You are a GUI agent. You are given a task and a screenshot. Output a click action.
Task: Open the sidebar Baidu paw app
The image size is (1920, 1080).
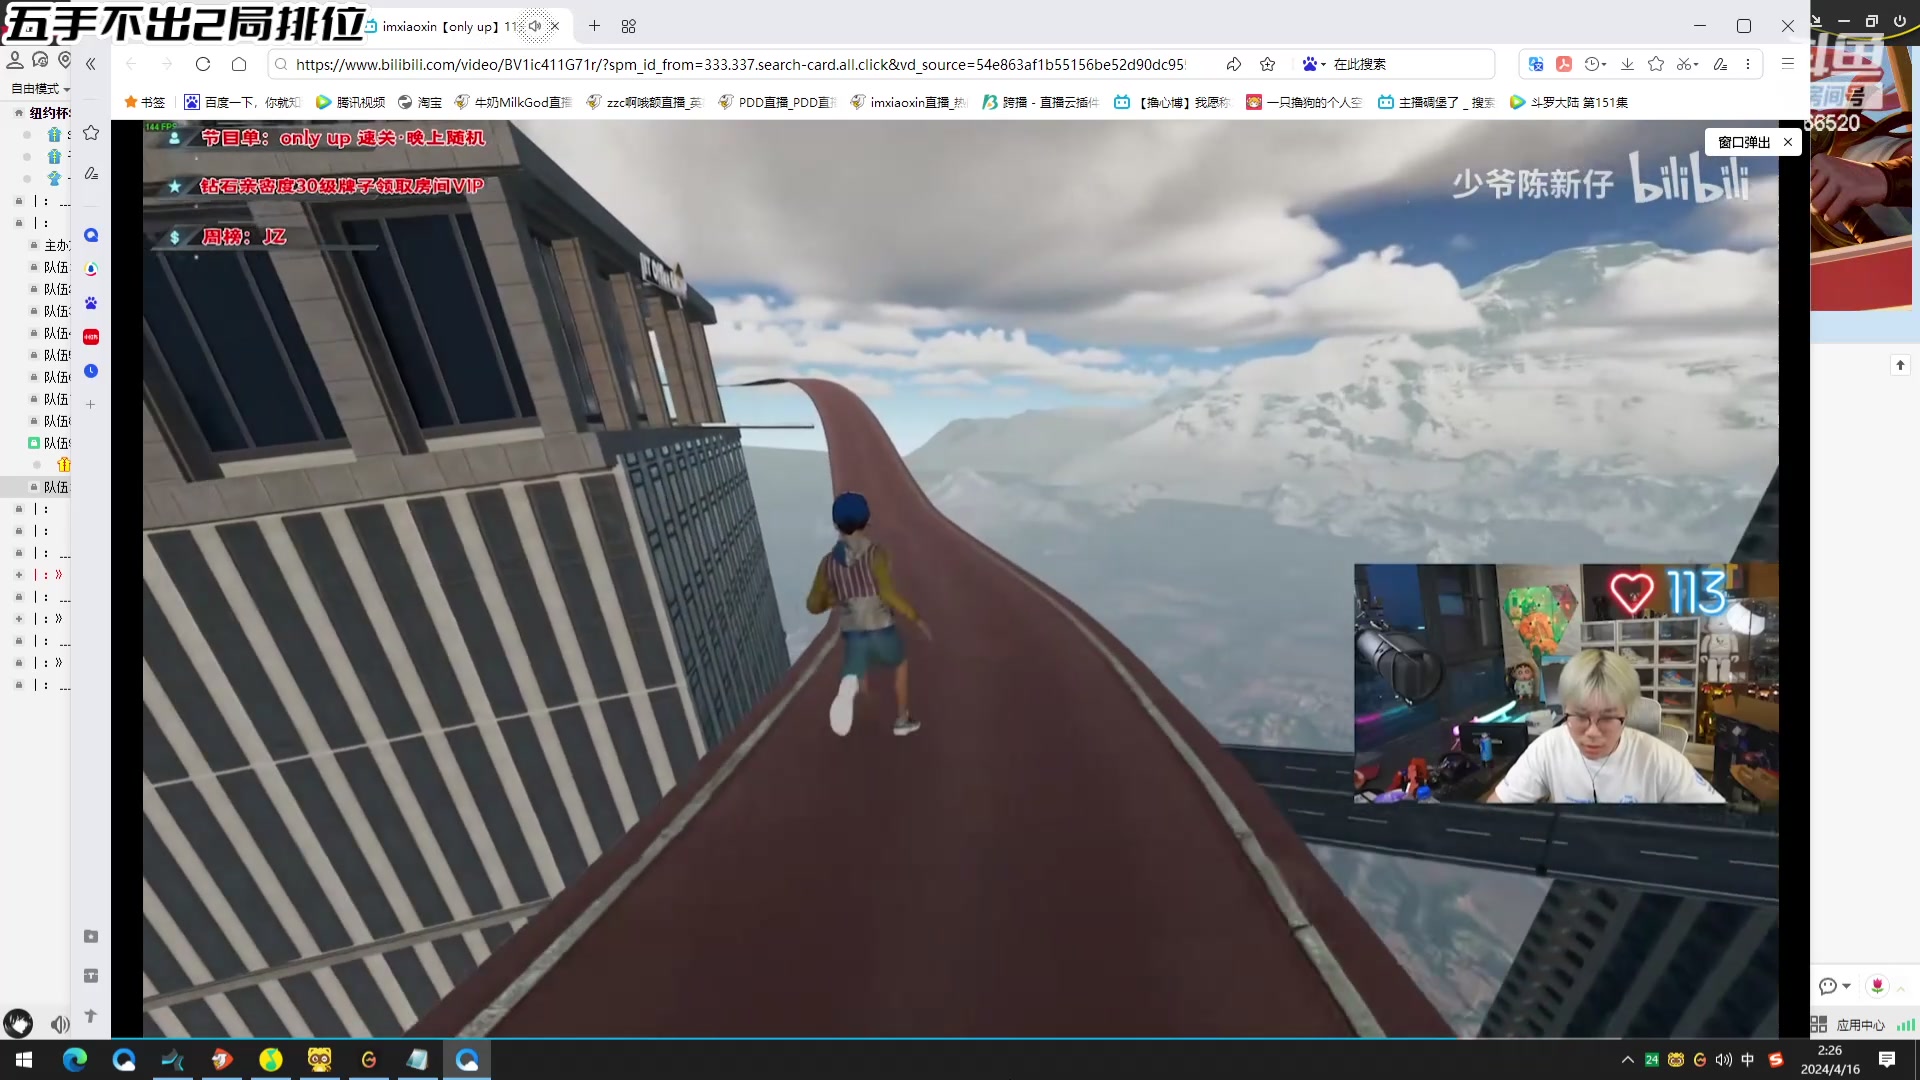91,303
